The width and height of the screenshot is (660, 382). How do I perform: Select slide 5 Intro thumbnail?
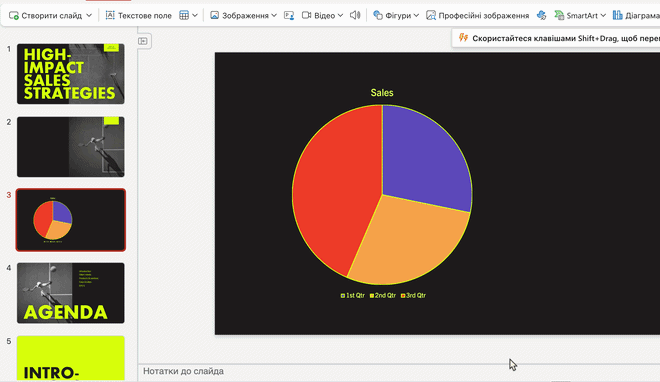(71, 358)
